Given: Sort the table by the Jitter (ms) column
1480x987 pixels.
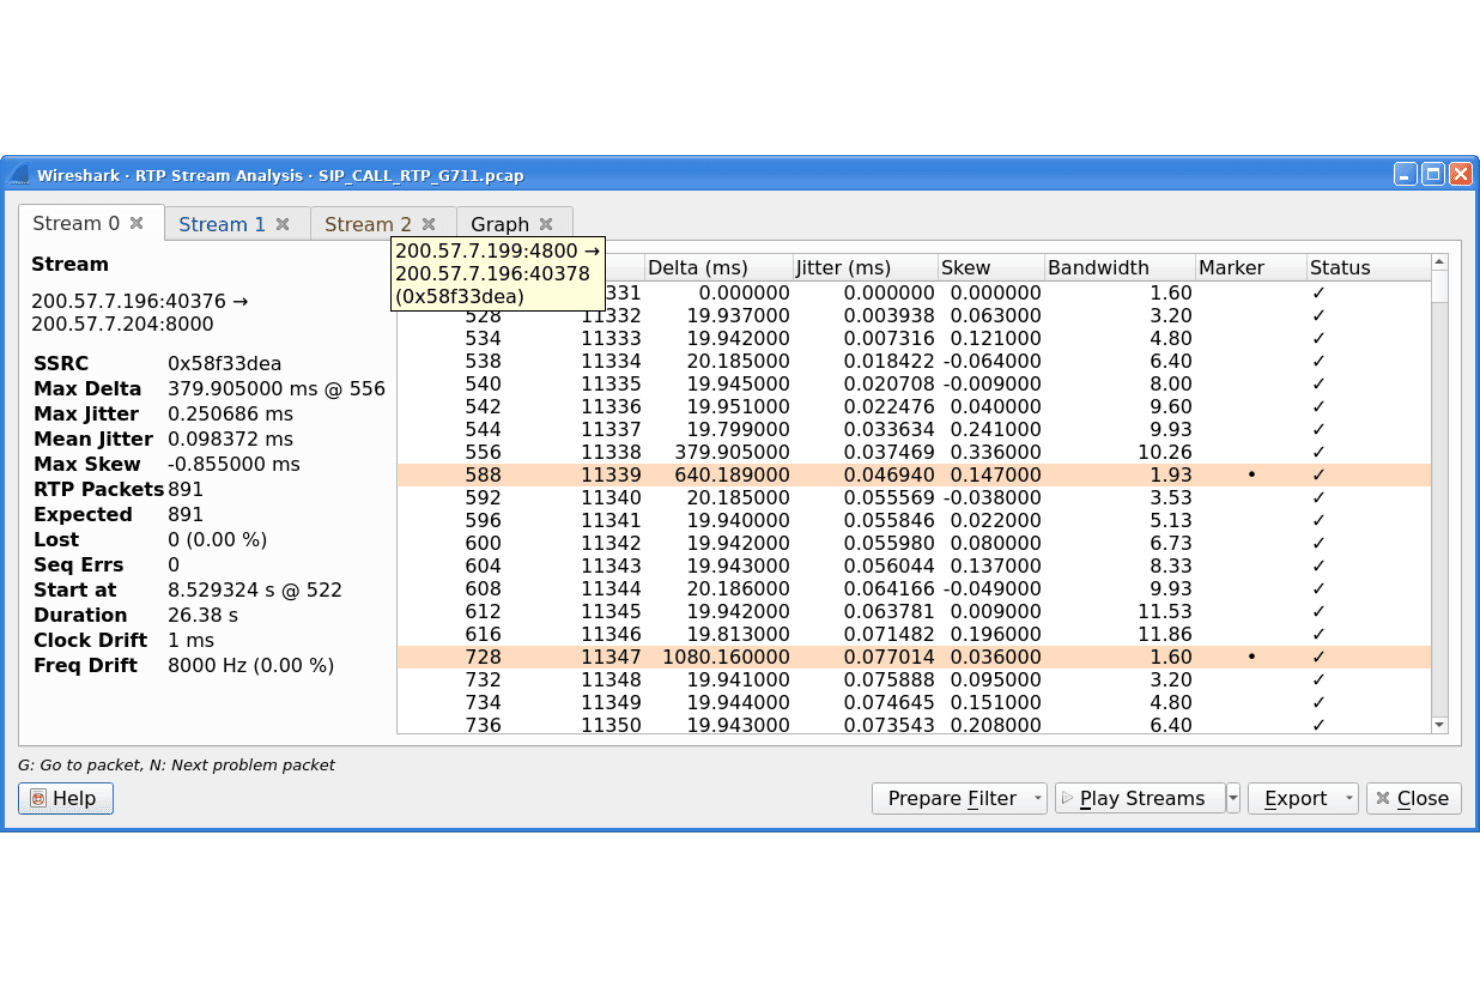Looking at the screenshot, I should tap(865, 268).
